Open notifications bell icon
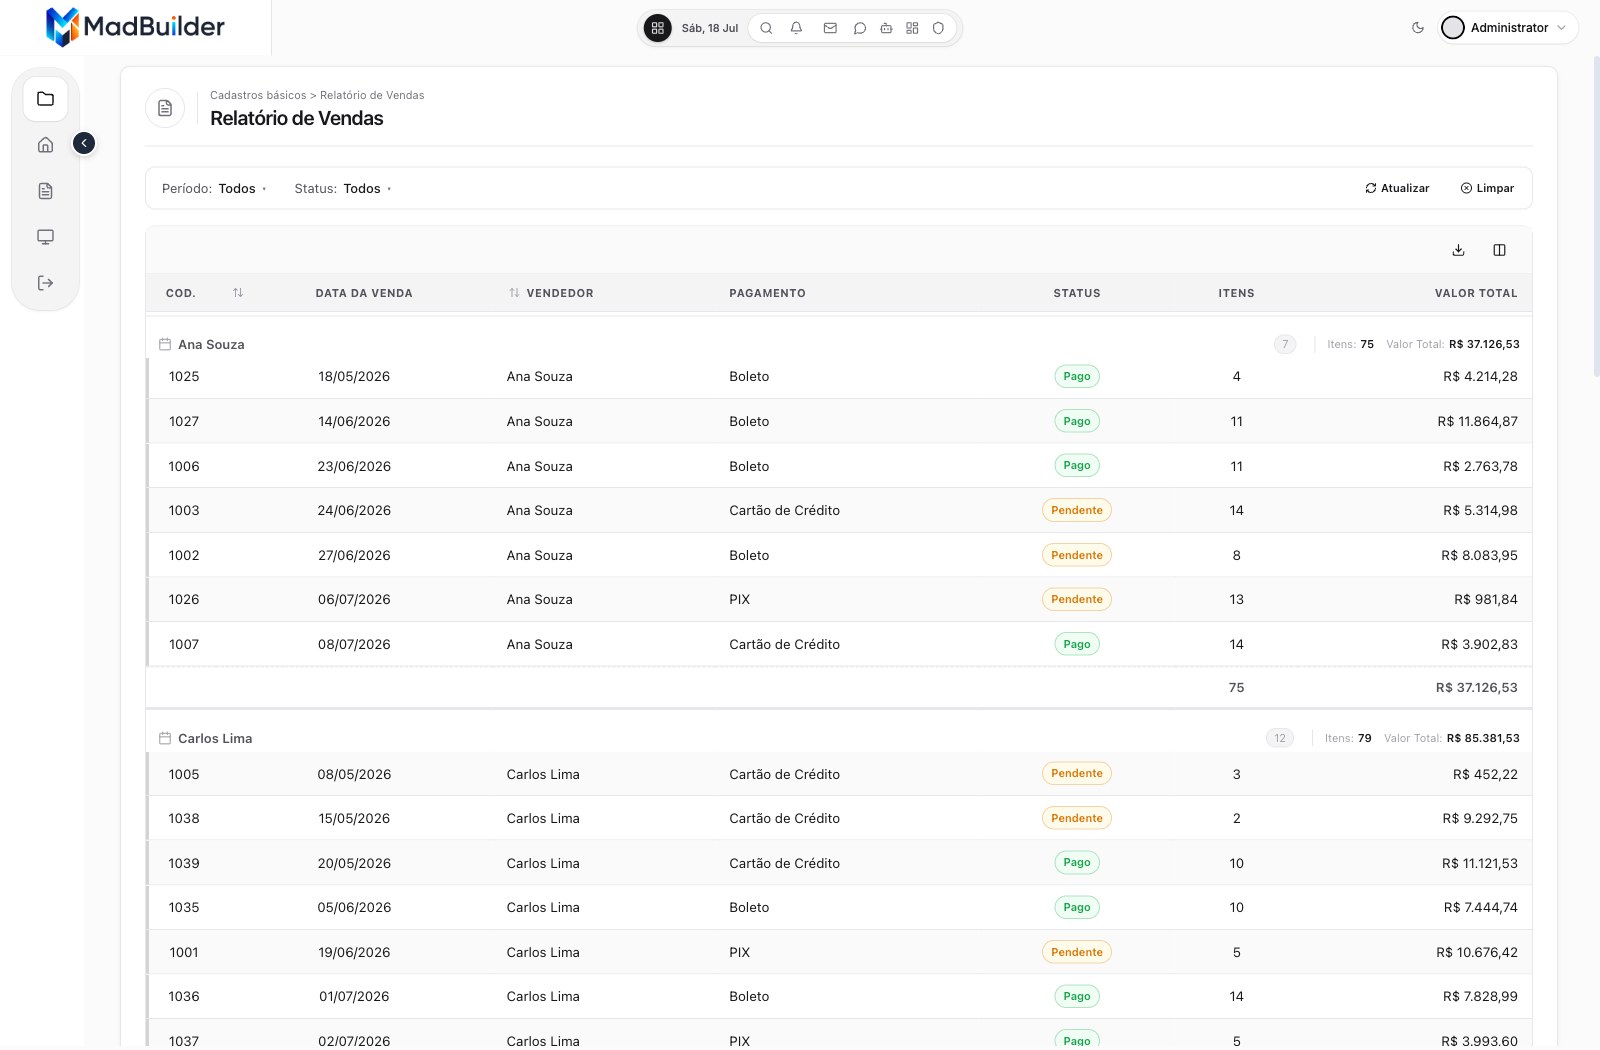The width and height of the screenshot is (1600, 1050). click(796, 28)
